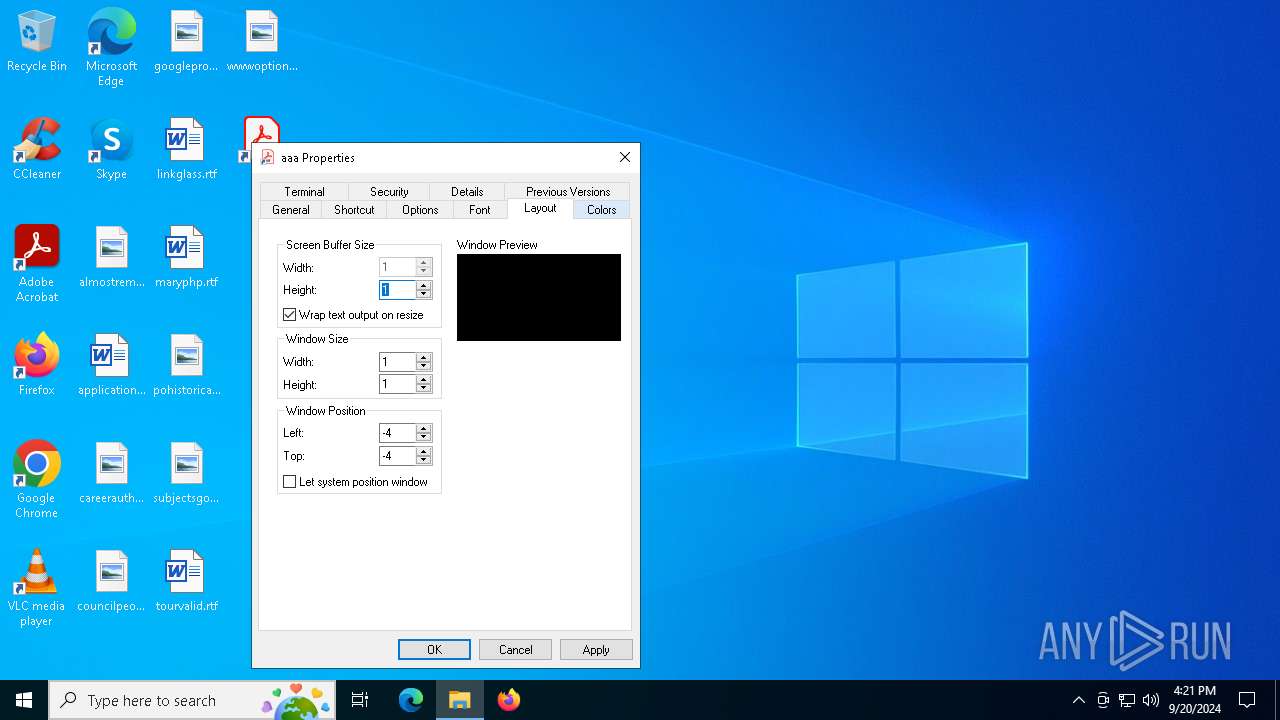Image resolution: width=1280 pixels, height=720 pixels.
Task: Increase Window Position Left with up arrow
Action: [424, 428]
